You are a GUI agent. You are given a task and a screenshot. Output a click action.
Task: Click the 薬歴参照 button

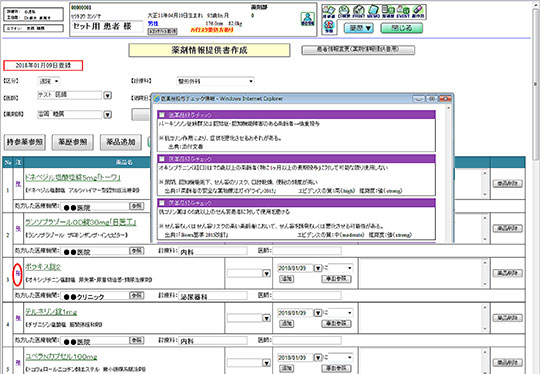tap(73, 142)
